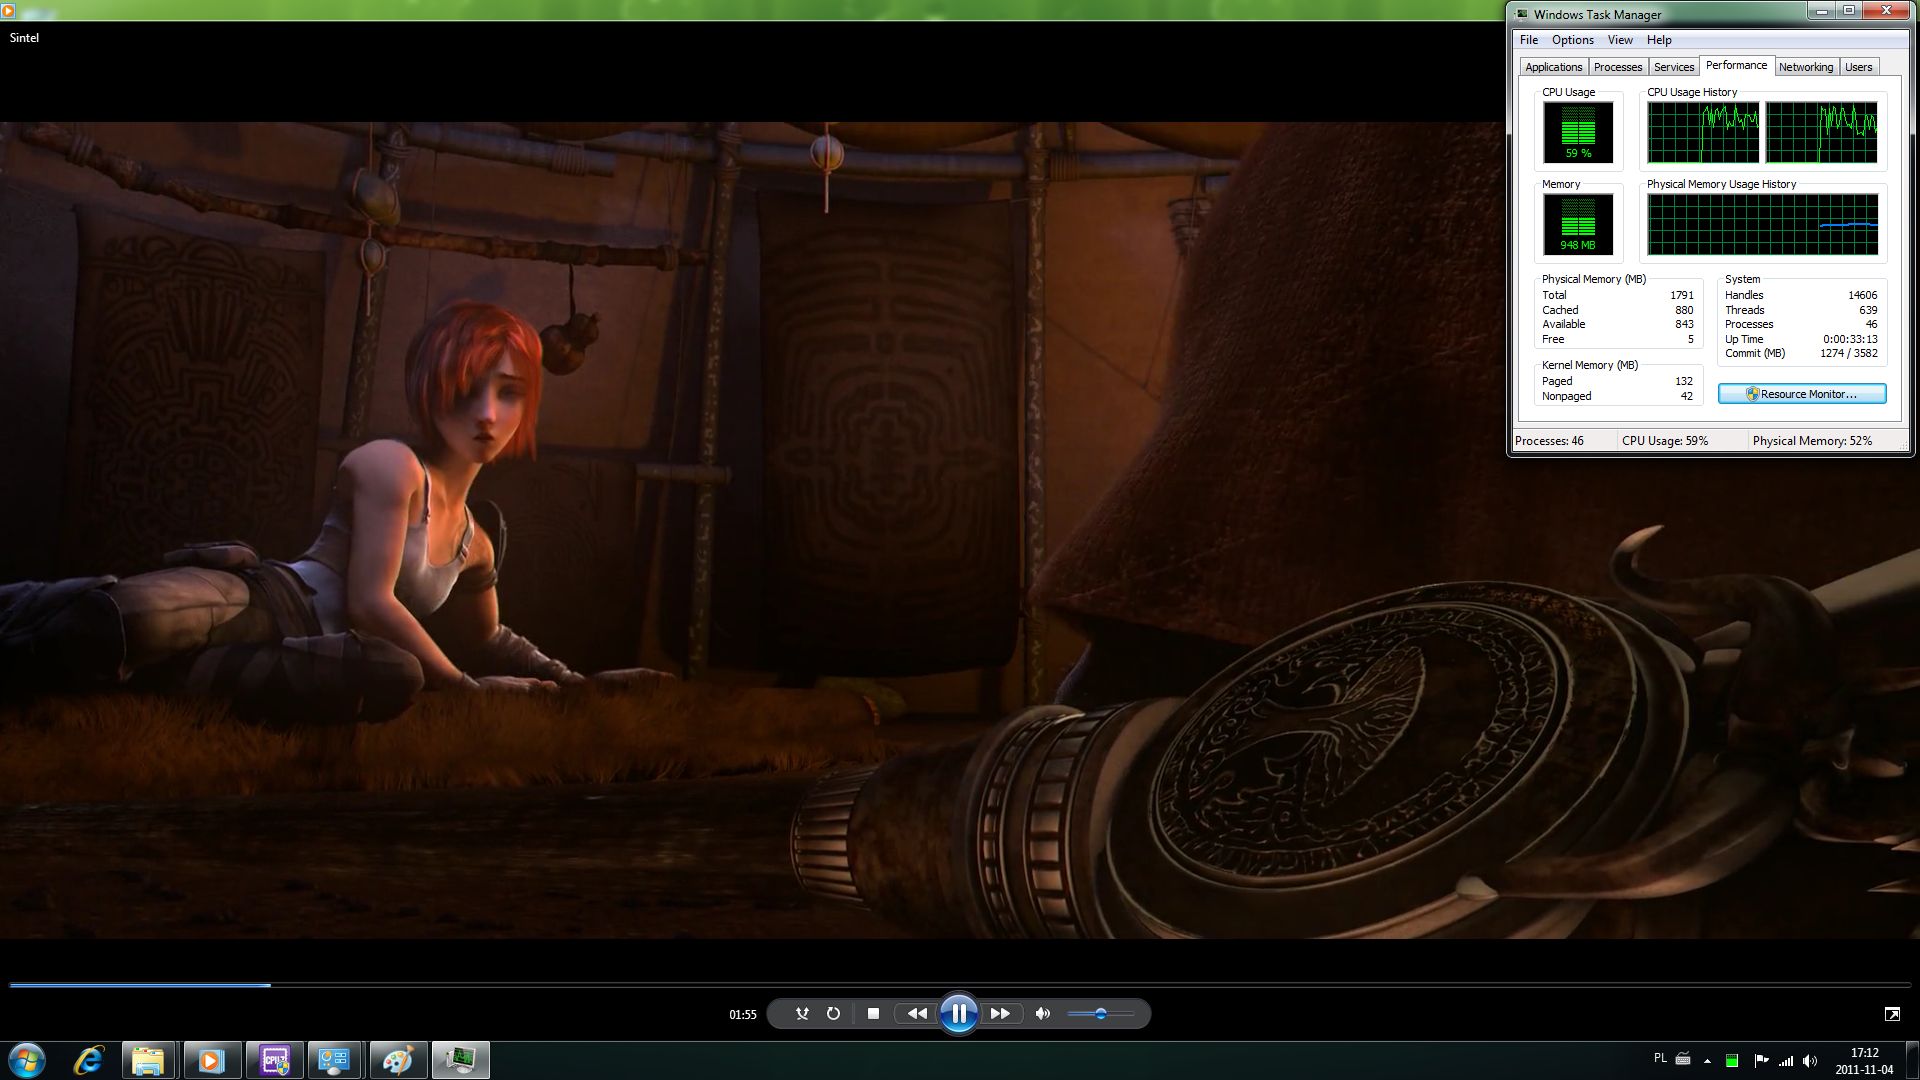Open Action Center flag icon
The image size is (1920, 1080).
click(1760, 1061)
